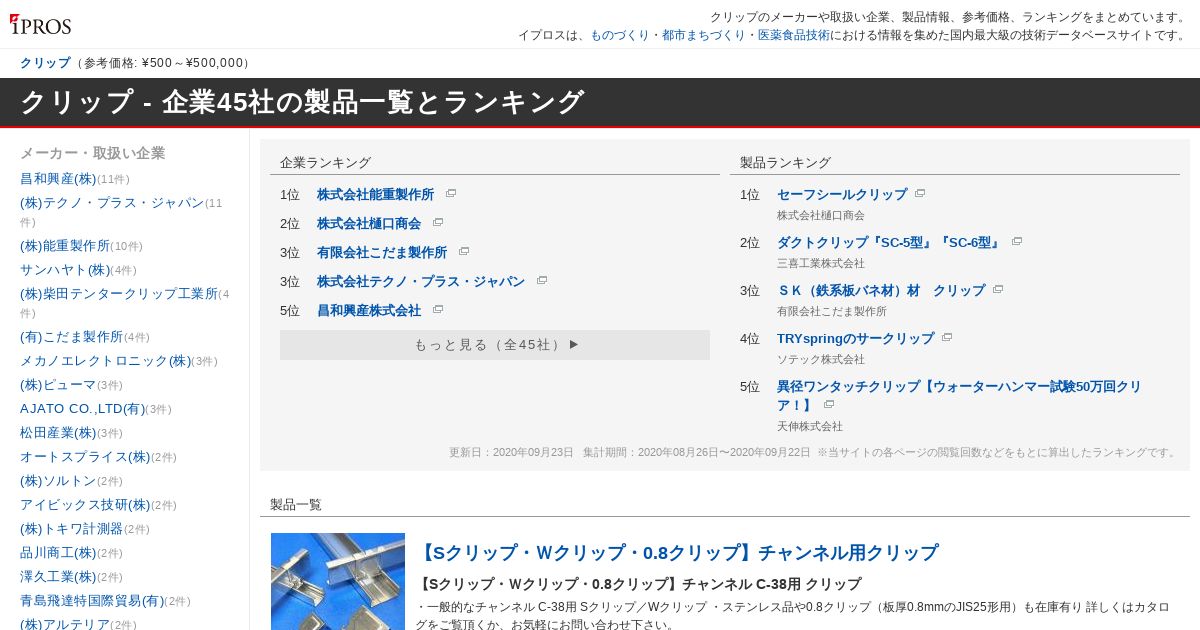The width and height of the screenshot is (1200, 630).
Task: Select sidebar maker メカノエレクトロニック(株)
Action: (105, 361)
